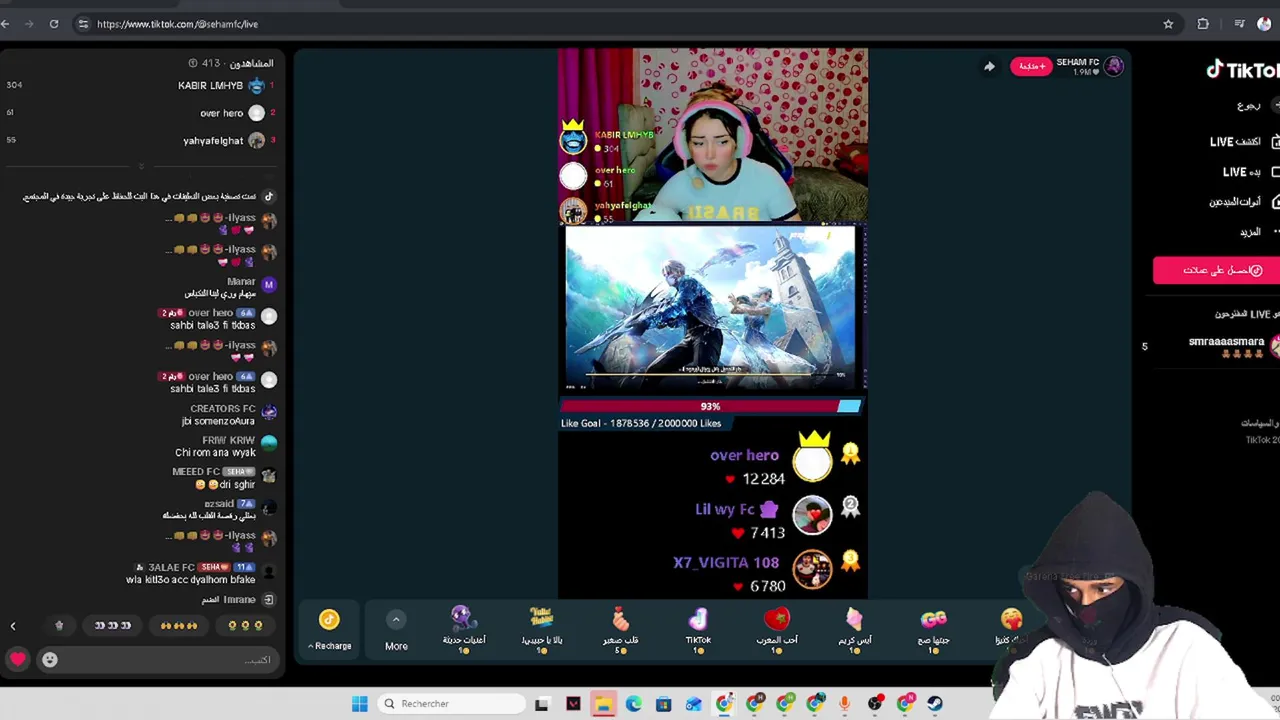Send the أحب المغرب heart gift

776,628
